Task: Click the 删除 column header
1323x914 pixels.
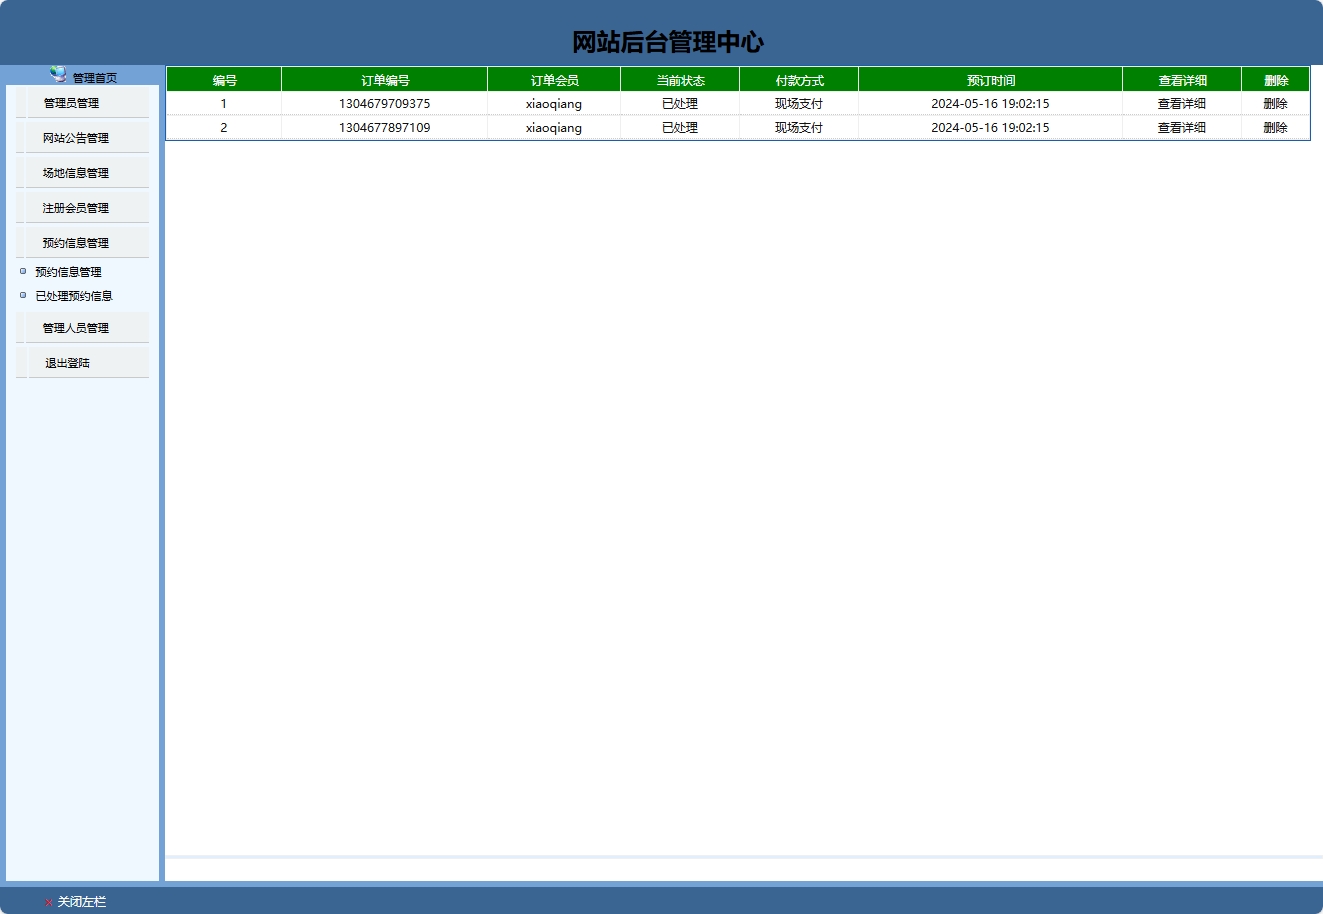Action: pyautogui.click(x=1276, y=80)
